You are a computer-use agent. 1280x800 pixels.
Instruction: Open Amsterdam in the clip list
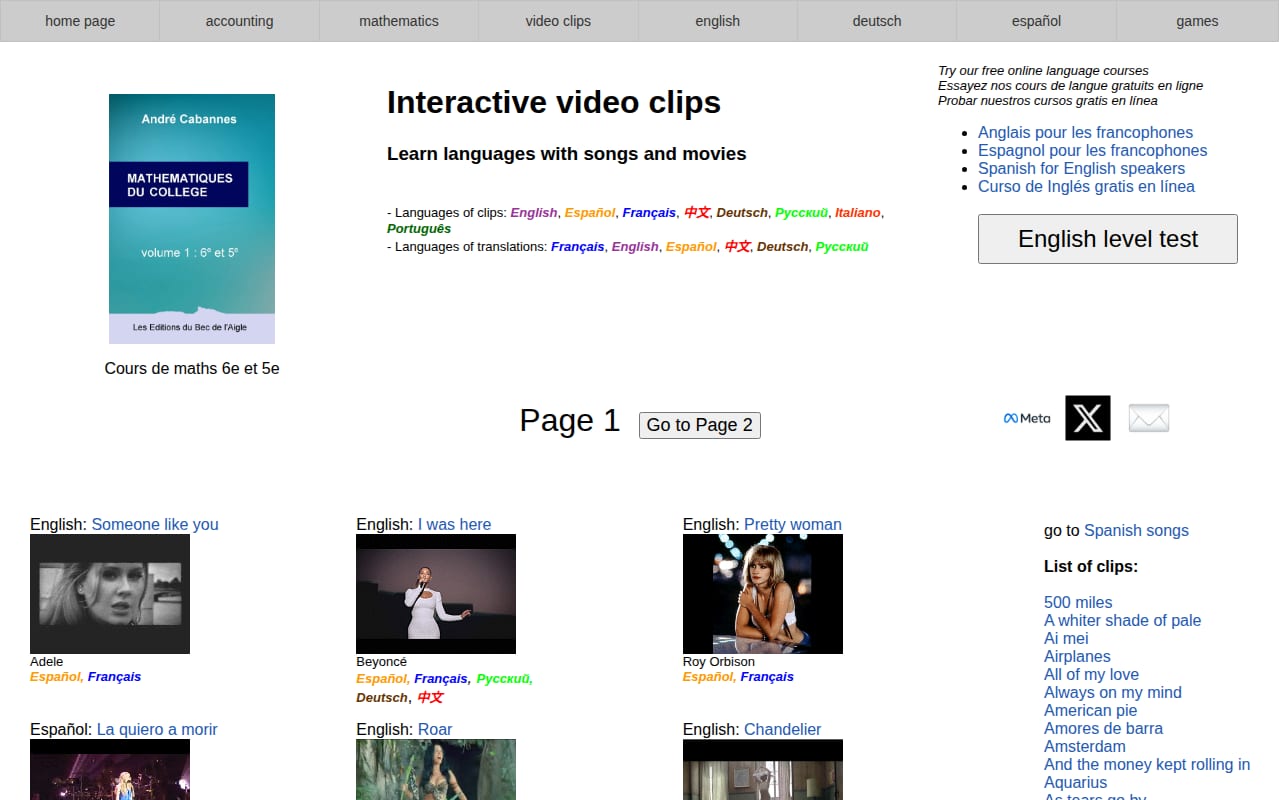click(1085, 746)
